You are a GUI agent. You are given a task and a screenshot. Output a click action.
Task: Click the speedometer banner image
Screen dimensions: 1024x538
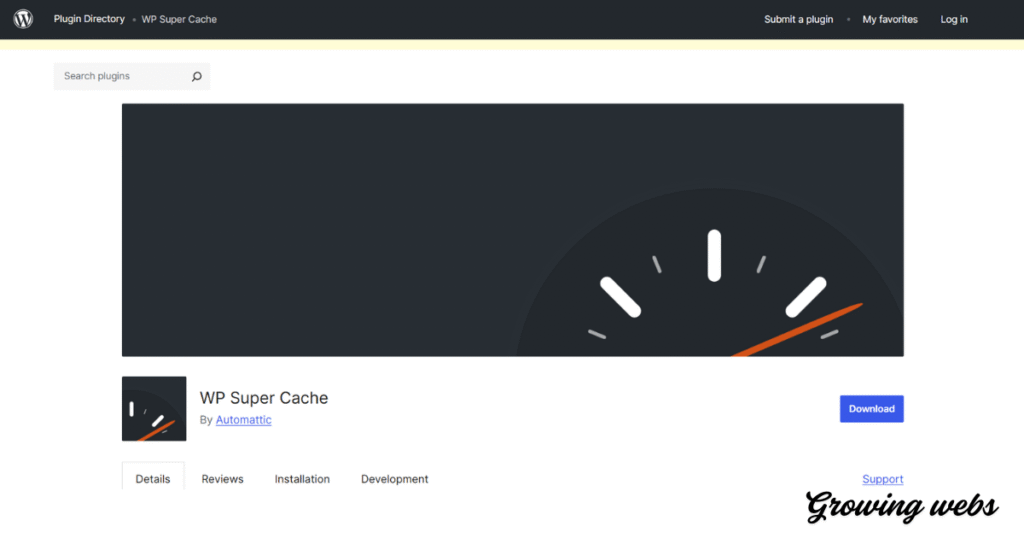(x=513, y=230)
